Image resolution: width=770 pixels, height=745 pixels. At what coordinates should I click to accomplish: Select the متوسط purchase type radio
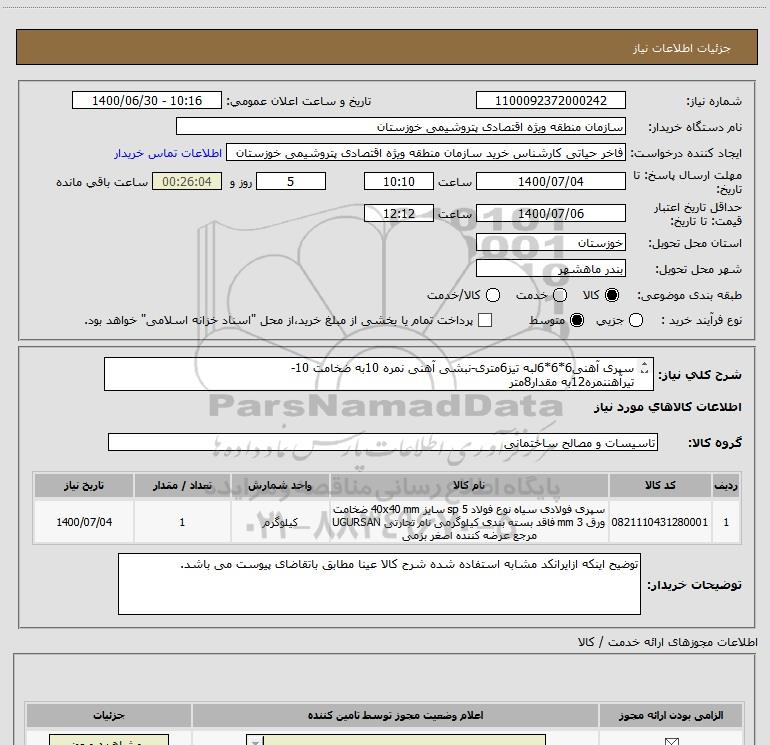pos(577,320)
